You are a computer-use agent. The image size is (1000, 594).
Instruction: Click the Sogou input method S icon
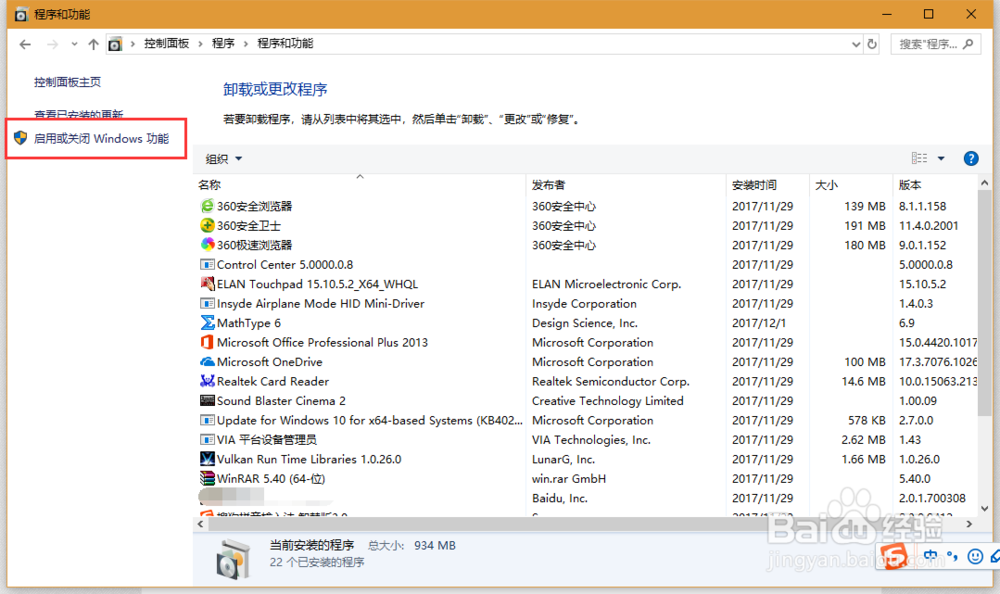894,556
